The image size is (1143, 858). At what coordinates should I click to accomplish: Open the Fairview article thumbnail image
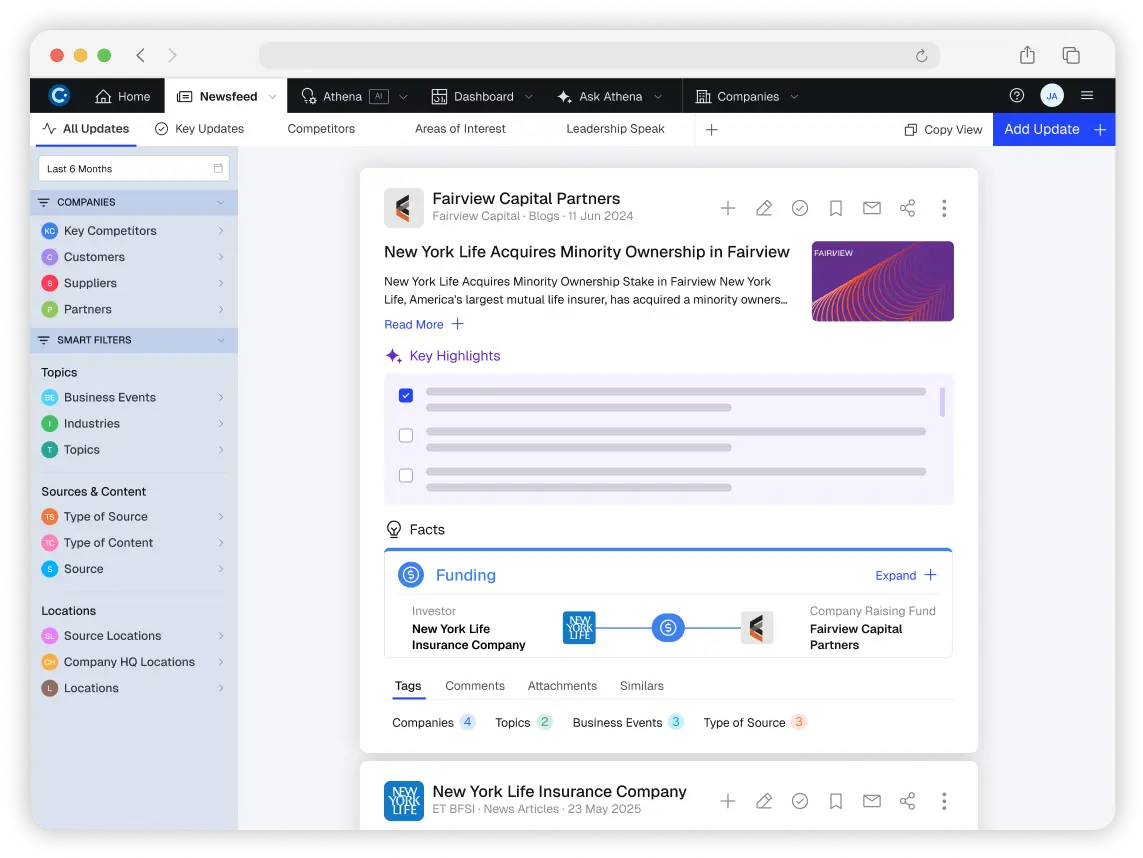(x=882, y=281)
